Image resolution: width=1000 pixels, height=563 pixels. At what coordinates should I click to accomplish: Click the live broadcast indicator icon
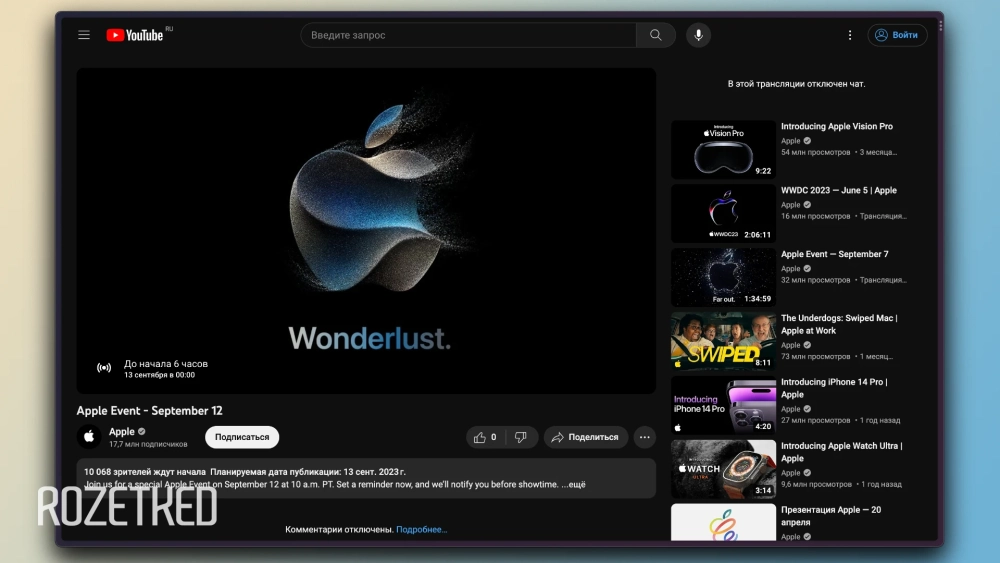coord(104,368)
